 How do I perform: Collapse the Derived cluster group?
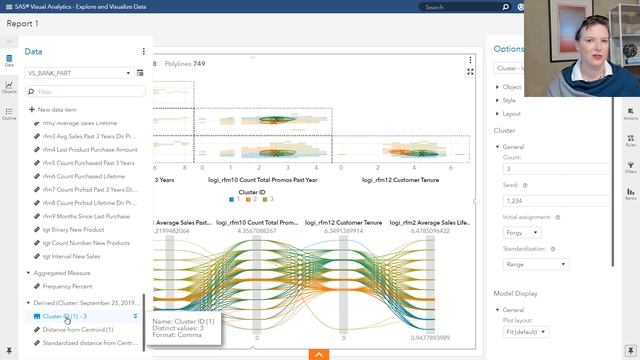pyautogui.click(x=28, y=303)
